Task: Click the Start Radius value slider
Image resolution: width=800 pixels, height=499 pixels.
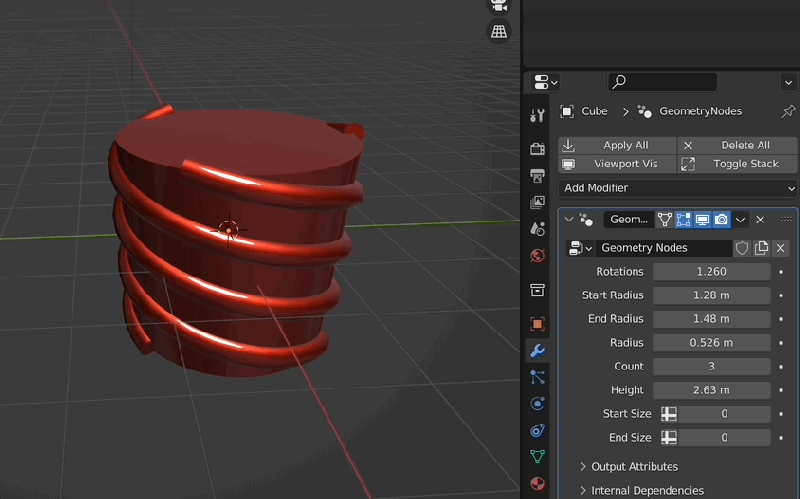Action: pyautogui.click(x=711, y=295)
